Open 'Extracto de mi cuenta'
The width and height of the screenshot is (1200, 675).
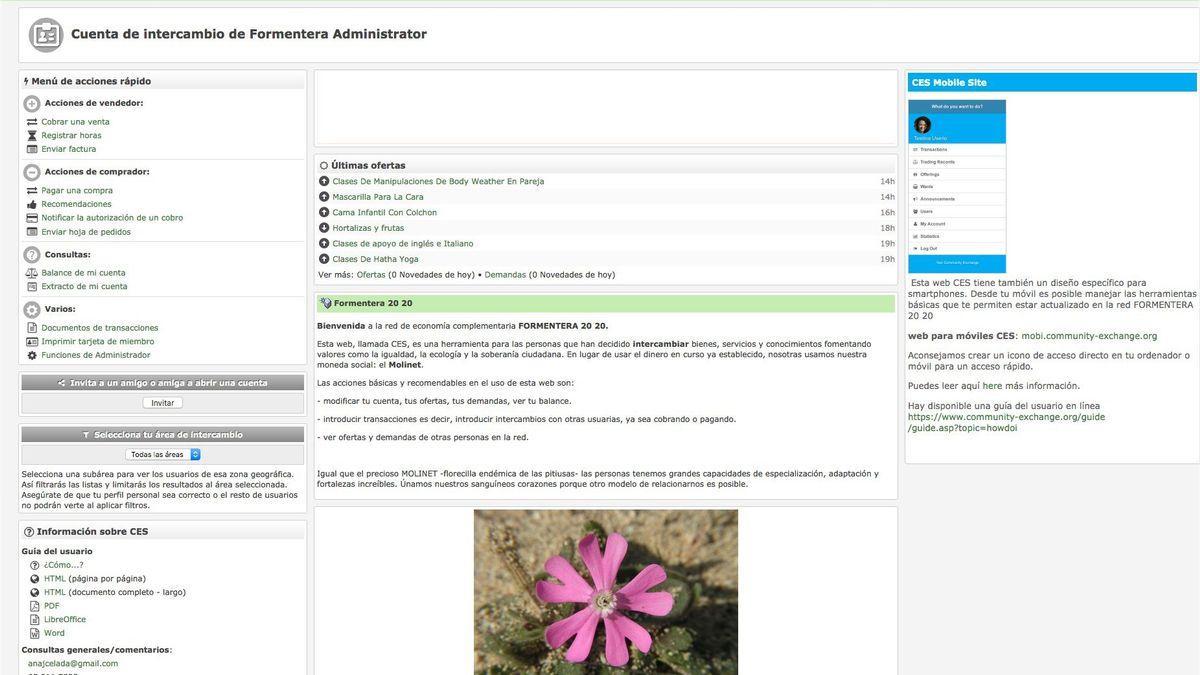(x=84, y=286)
